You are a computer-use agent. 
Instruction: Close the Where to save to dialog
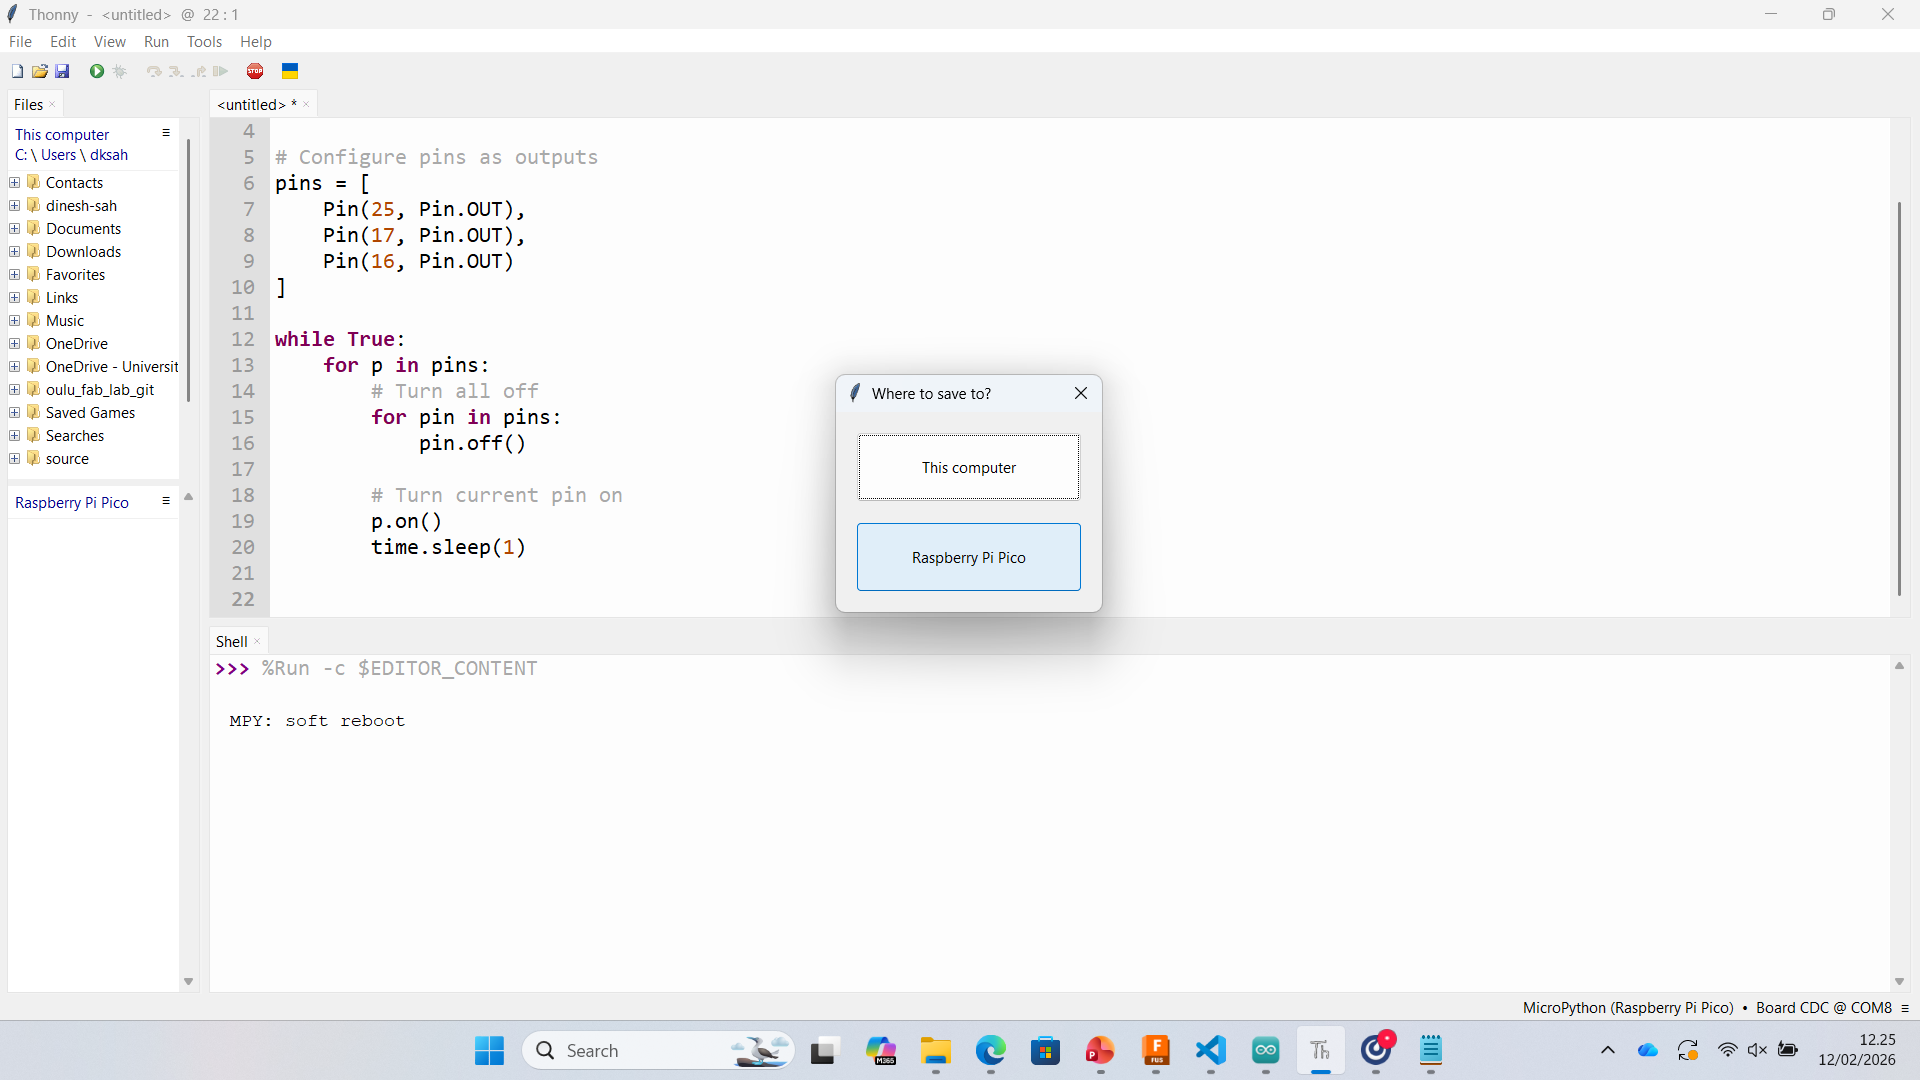coord(1081,393)
